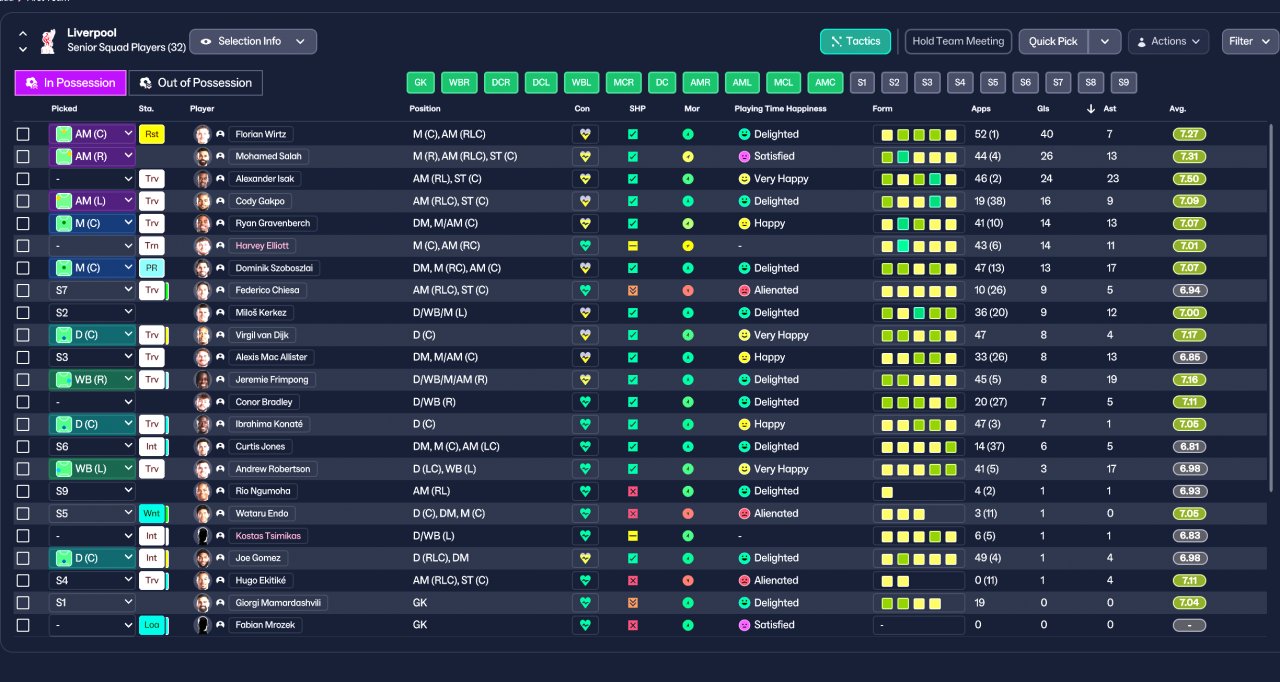The width and height of the screenshot is (1280, 682).
Task: Click Federico Chiesa's red morale icon
Action: coord(688,290)
